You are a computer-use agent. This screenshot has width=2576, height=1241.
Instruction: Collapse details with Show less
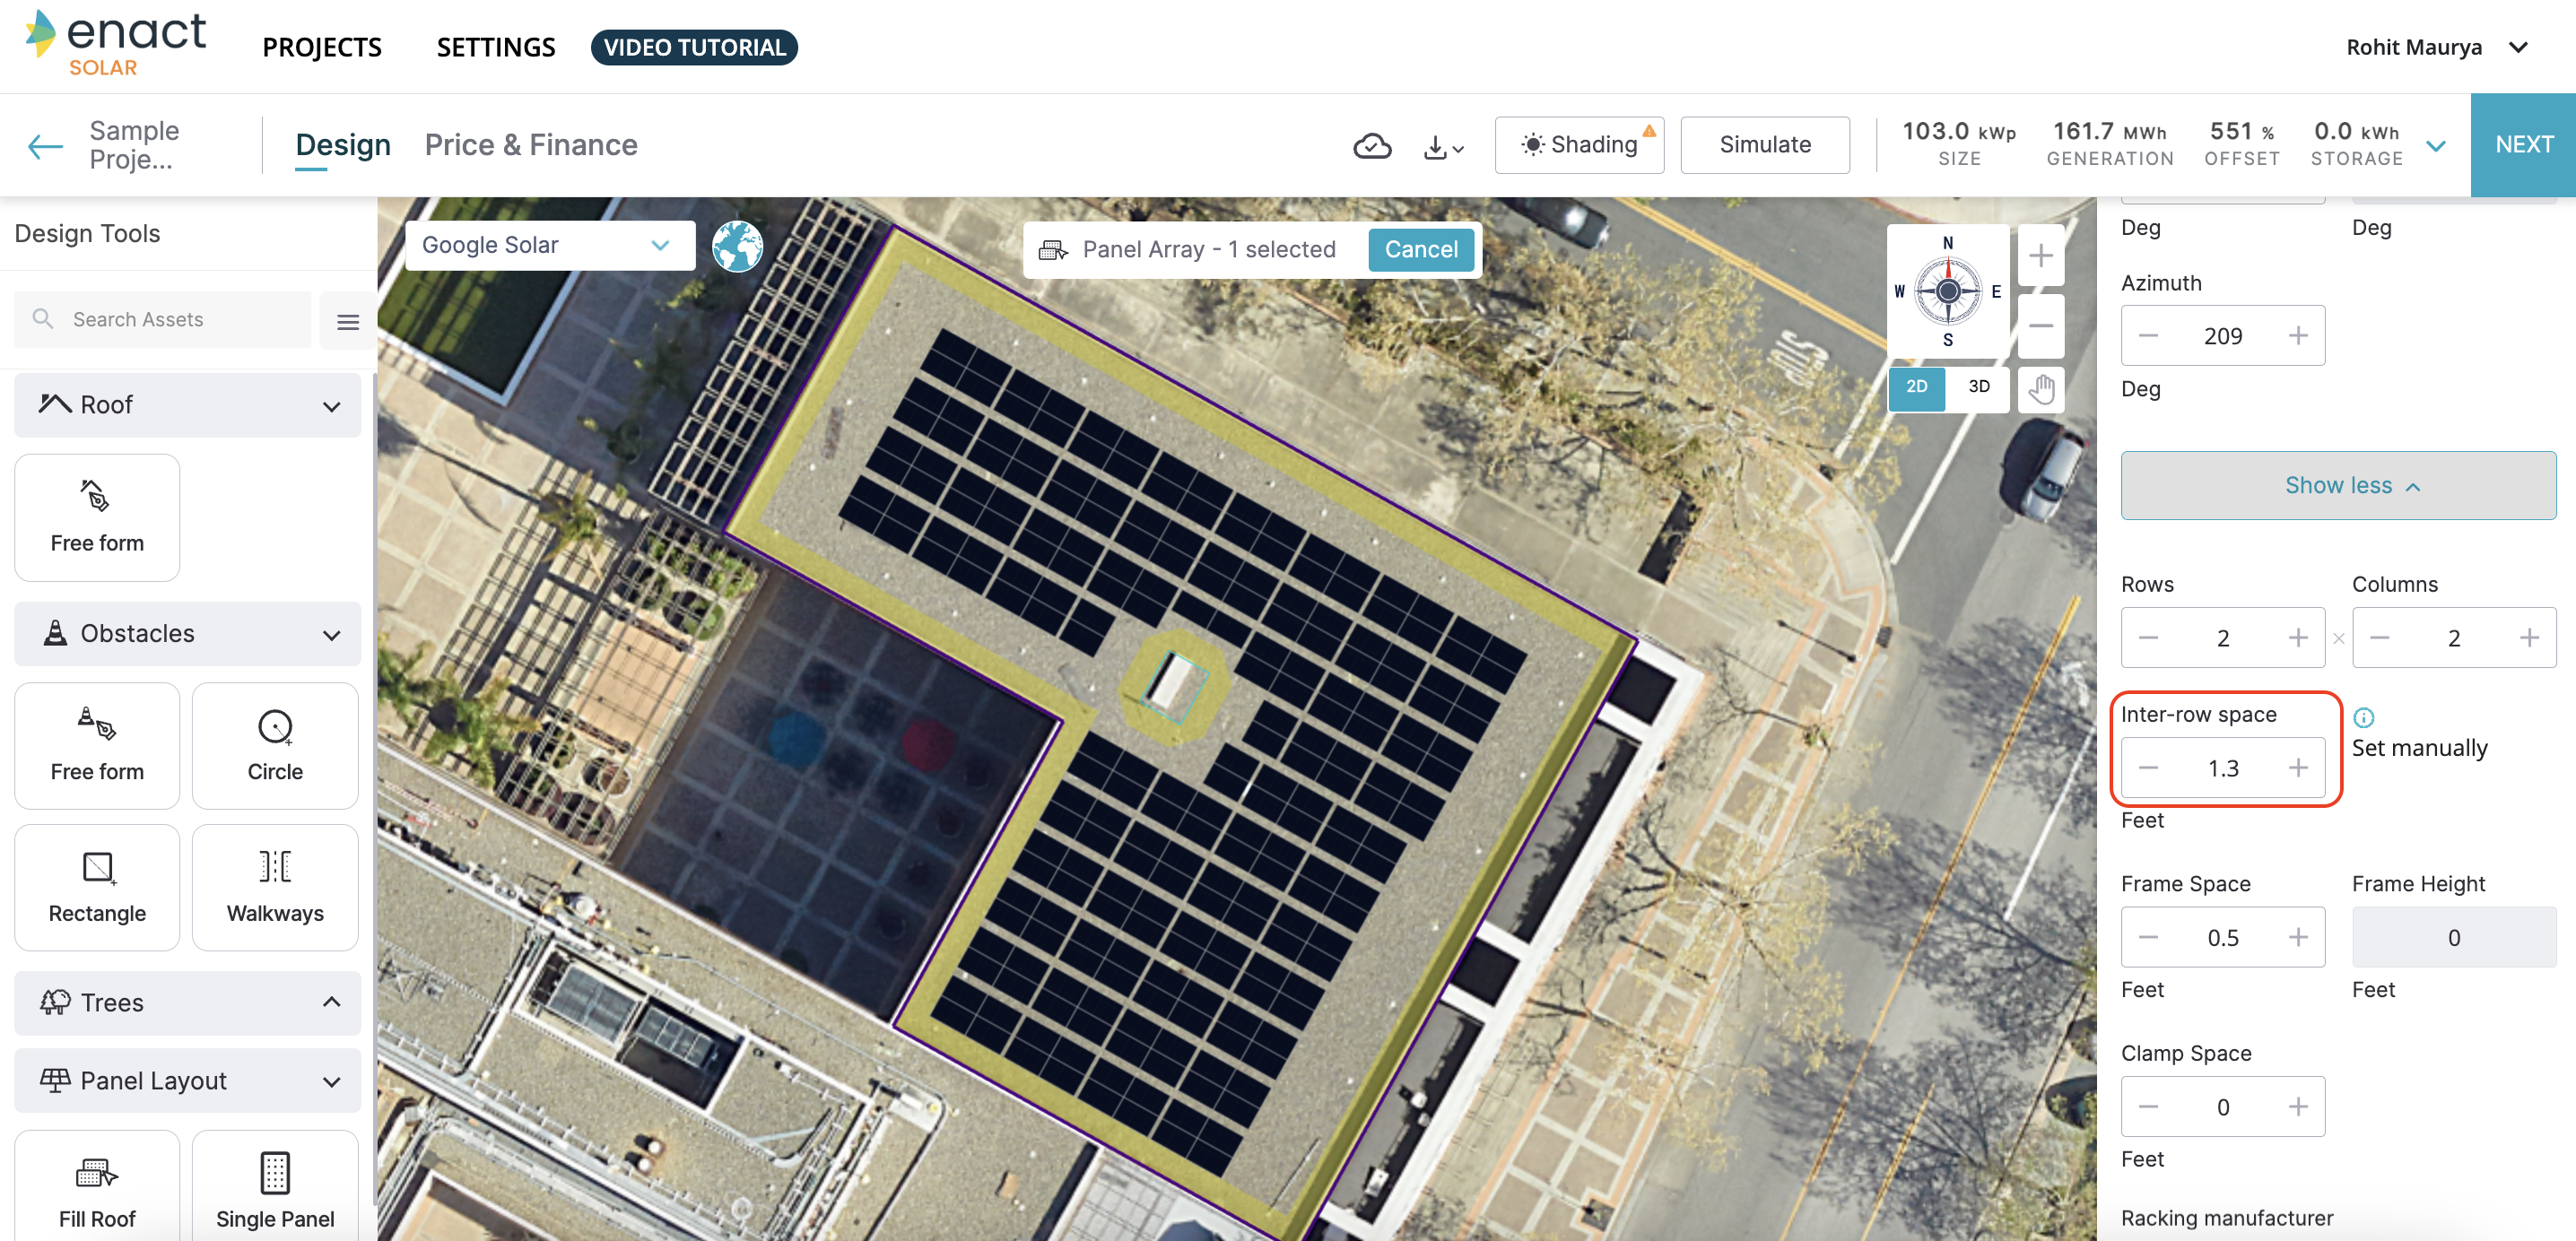[2337, 485]
